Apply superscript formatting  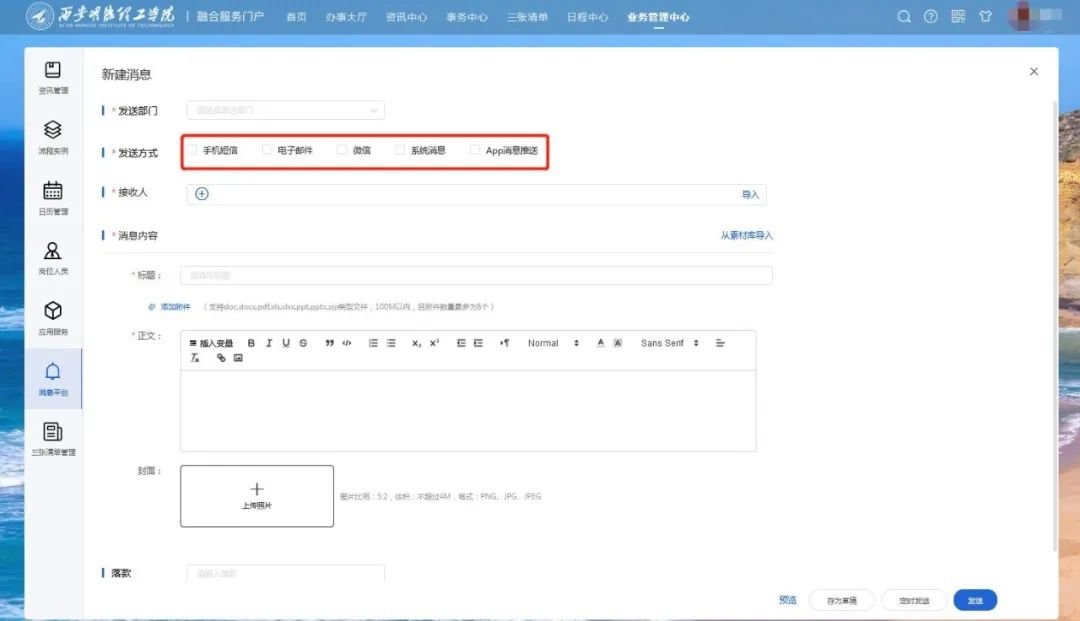pyautogui.click(x=434, y=343)
